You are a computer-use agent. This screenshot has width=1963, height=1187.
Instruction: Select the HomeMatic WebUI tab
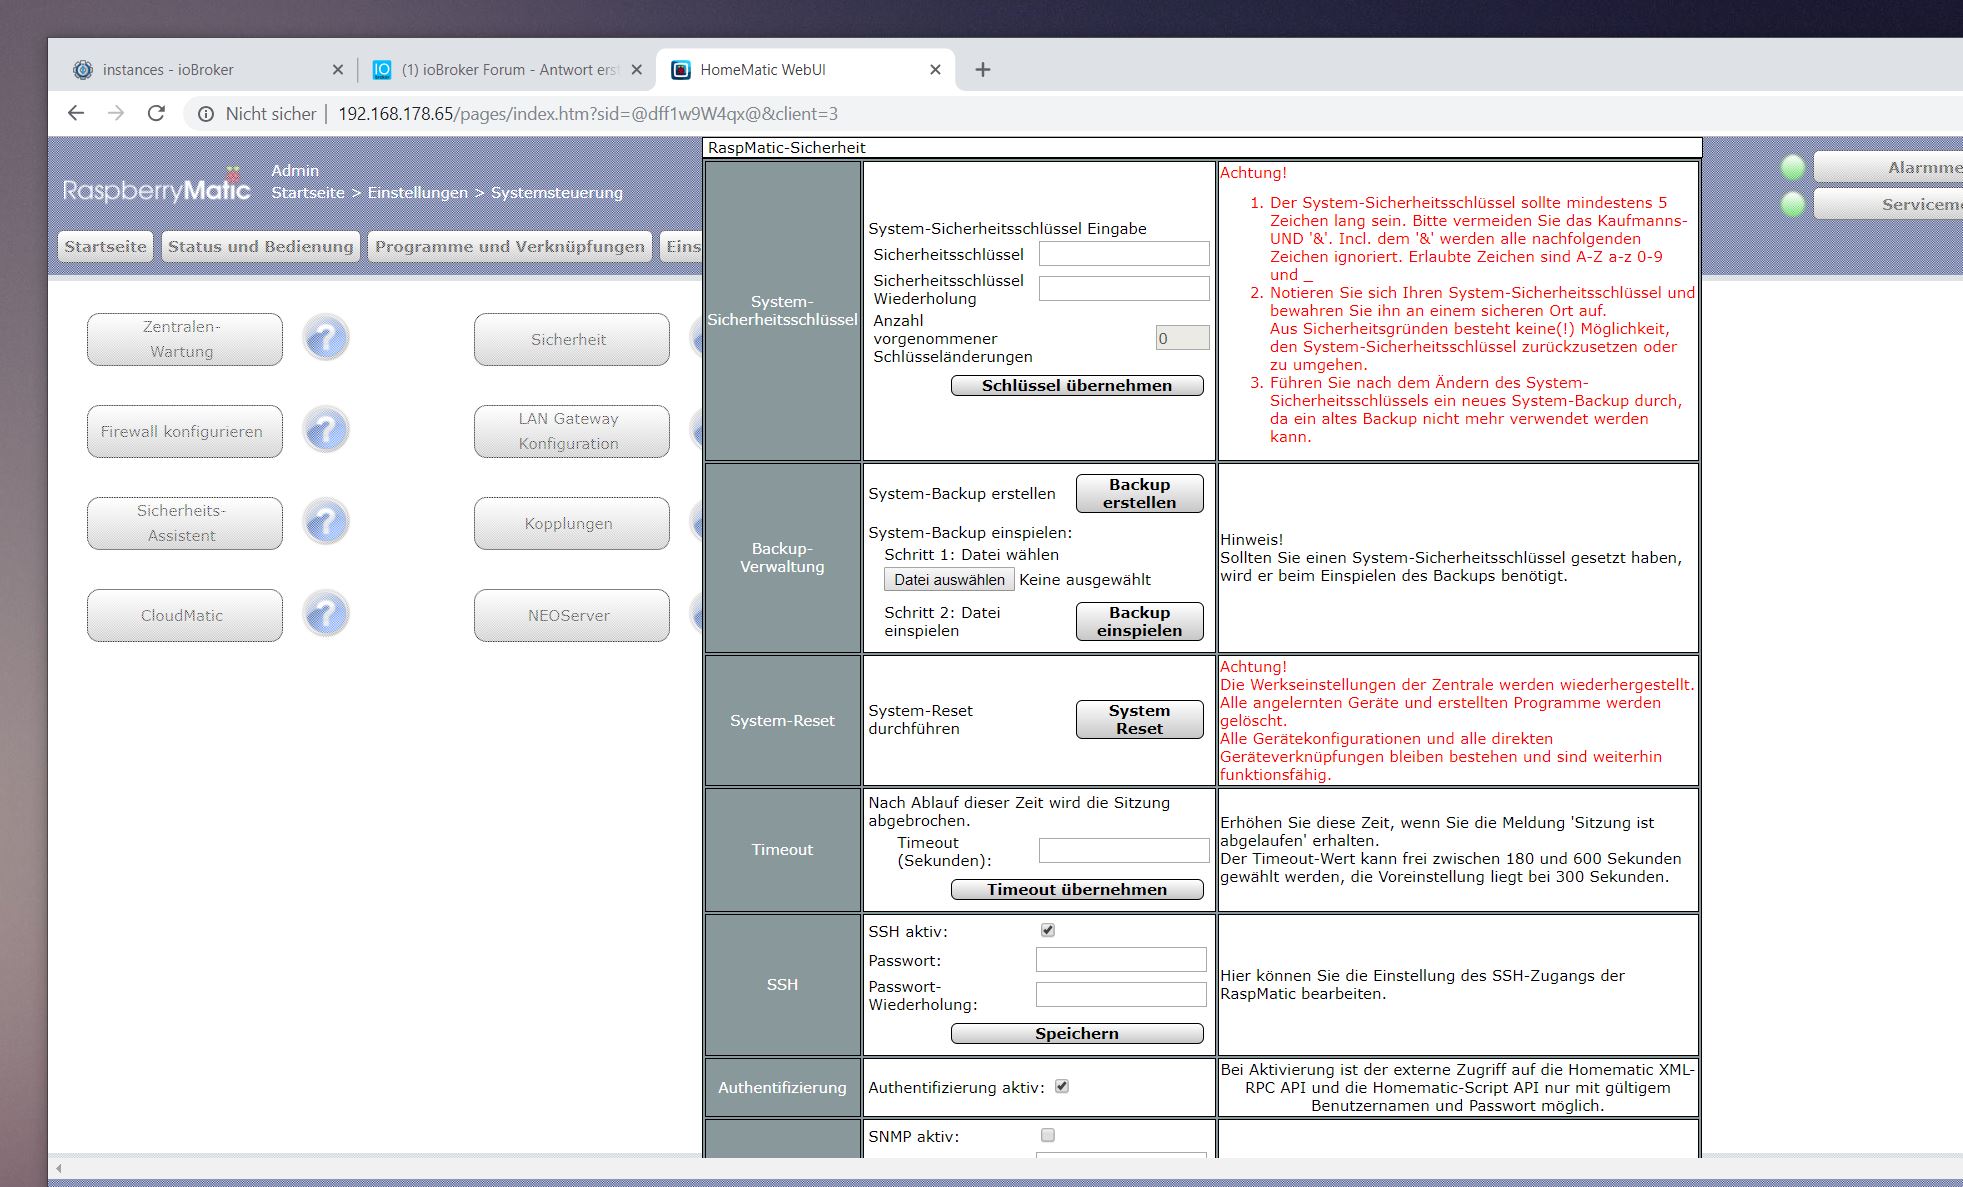(805, 69)
